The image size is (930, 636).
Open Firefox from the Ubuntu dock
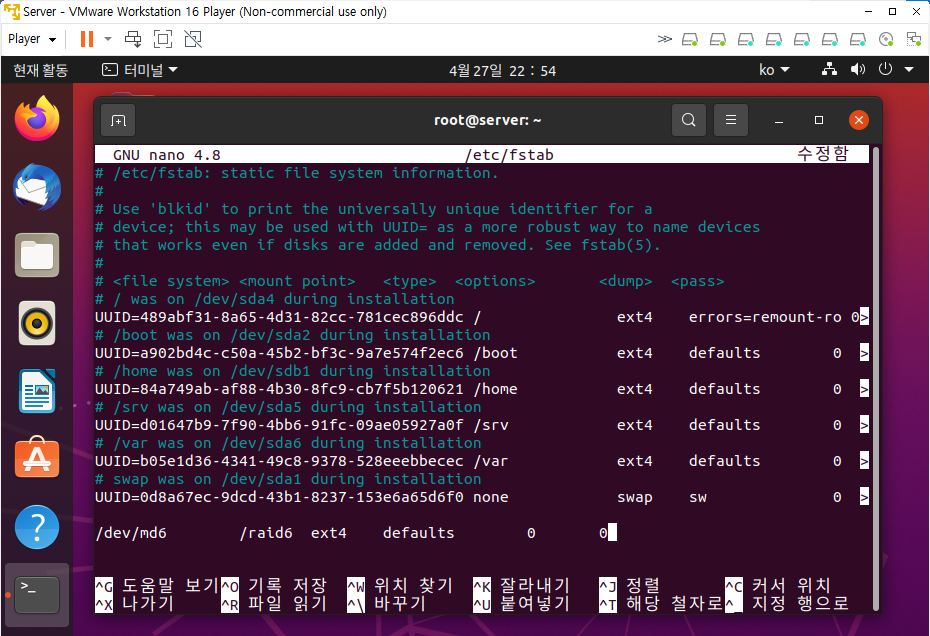pos(37,118)
